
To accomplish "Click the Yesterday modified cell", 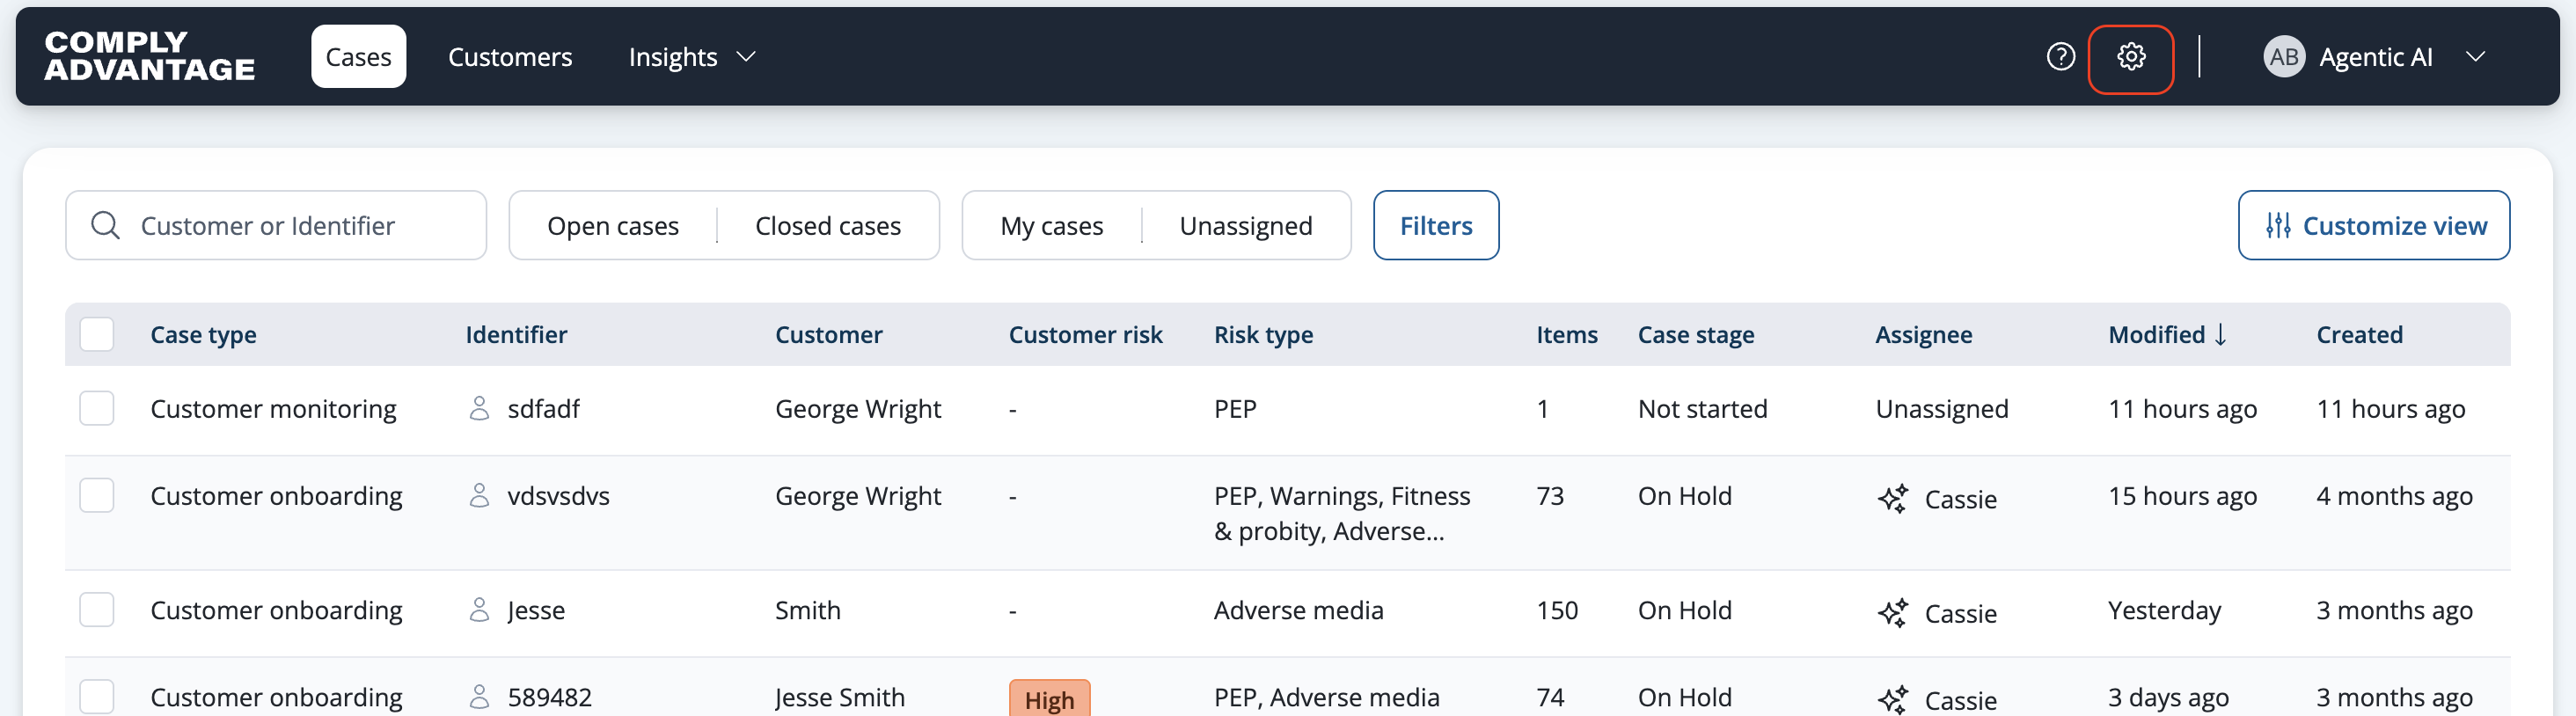I will point(2165,611).
